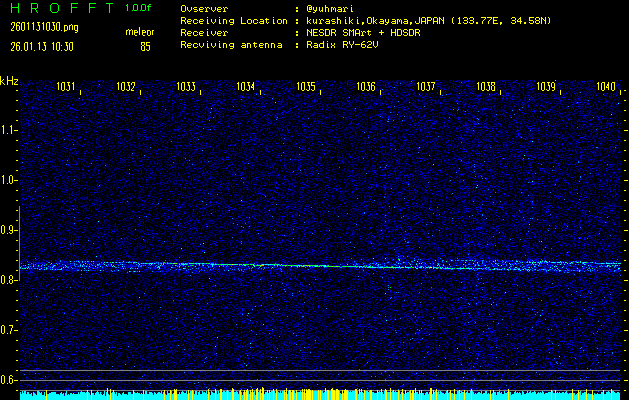
Task: Click the cyan intensity bar at bottom
Action: click(x=320, y=396)
